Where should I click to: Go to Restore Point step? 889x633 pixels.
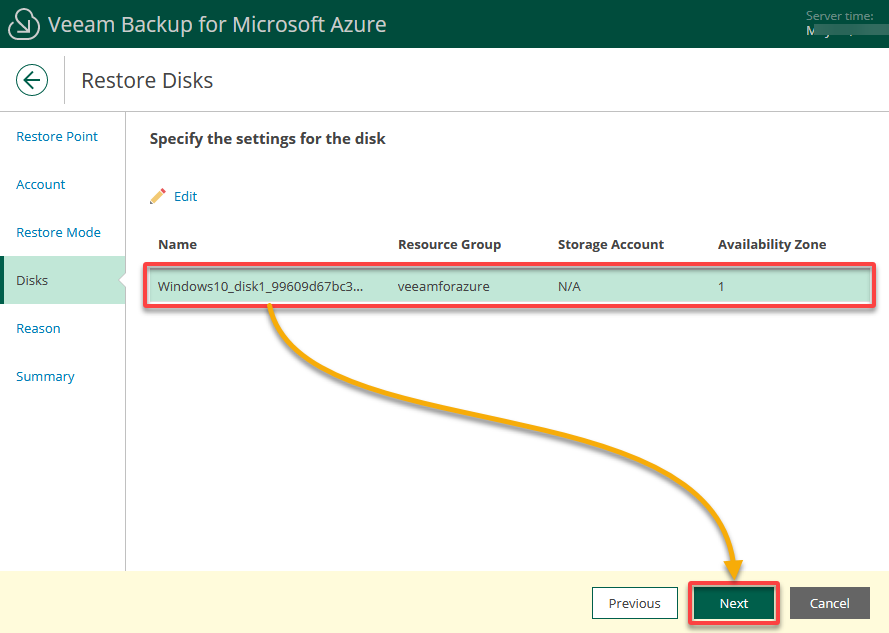pos(57,137)
